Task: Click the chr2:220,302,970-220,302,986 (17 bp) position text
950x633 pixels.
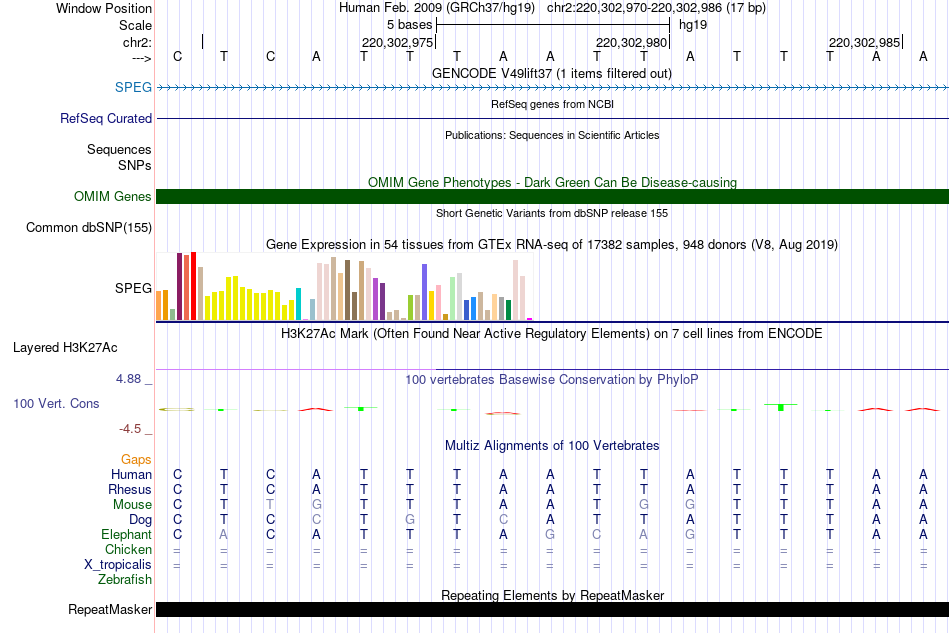Action: (x=656, y=8)
